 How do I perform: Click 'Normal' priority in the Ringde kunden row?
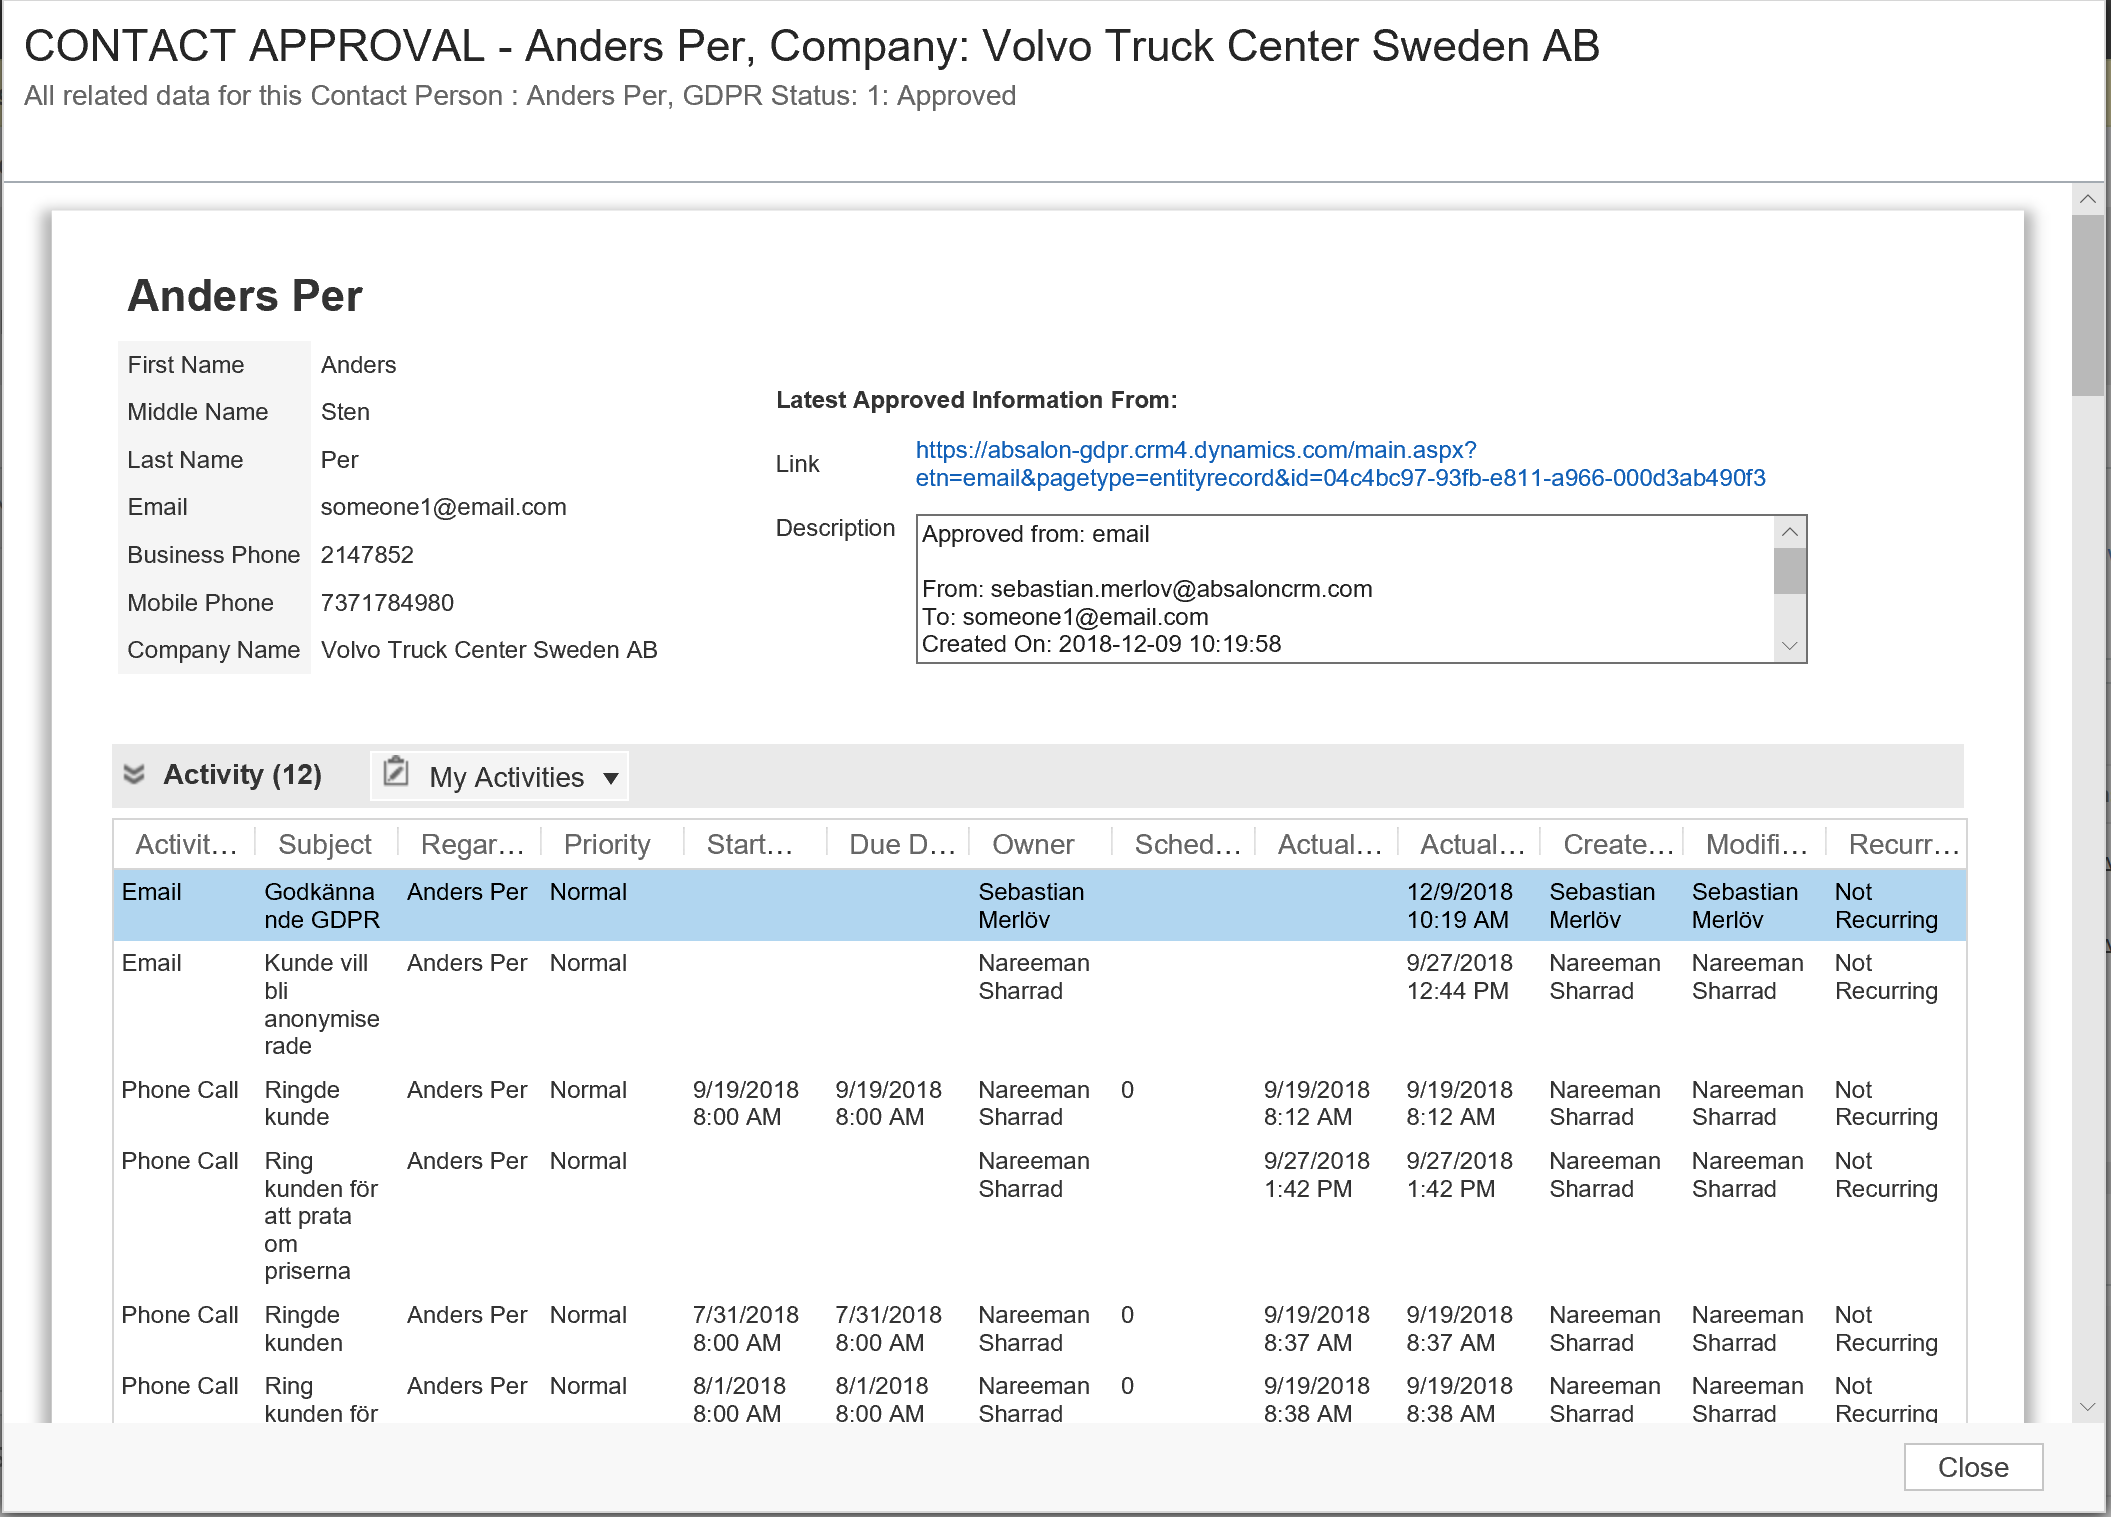588,1315
